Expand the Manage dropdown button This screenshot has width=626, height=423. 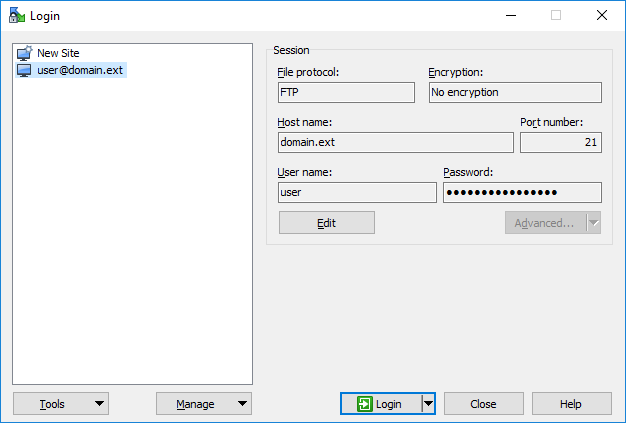pyautogui.click(x=204, y=404)
